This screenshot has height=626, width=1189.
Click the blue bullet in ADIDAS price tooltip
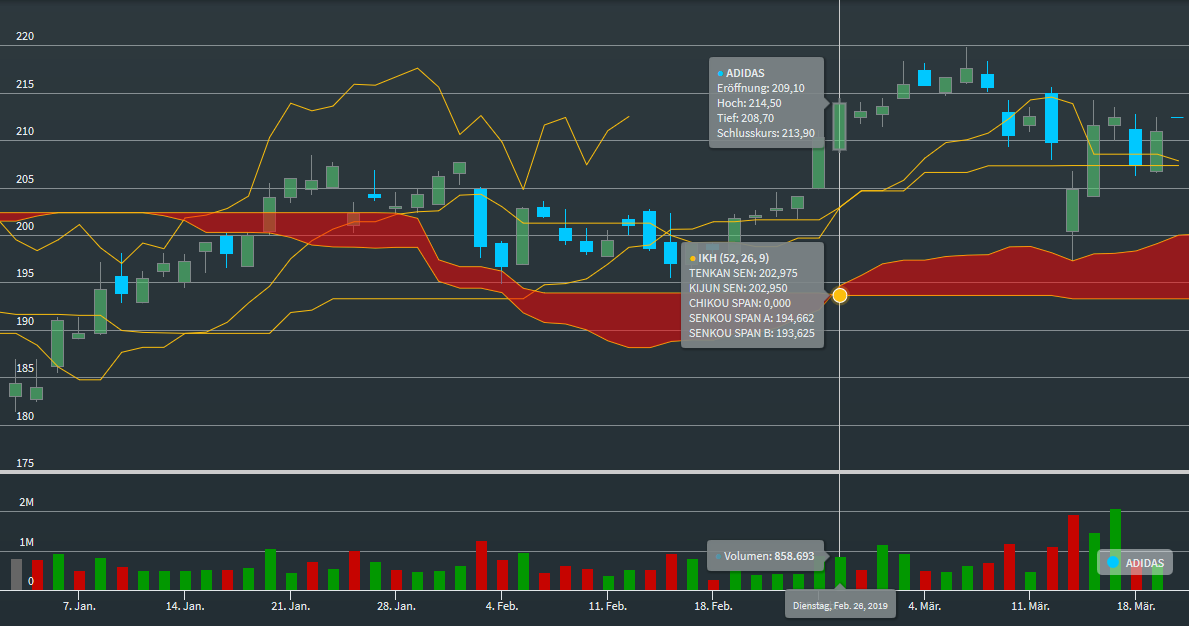pos(720,73)
